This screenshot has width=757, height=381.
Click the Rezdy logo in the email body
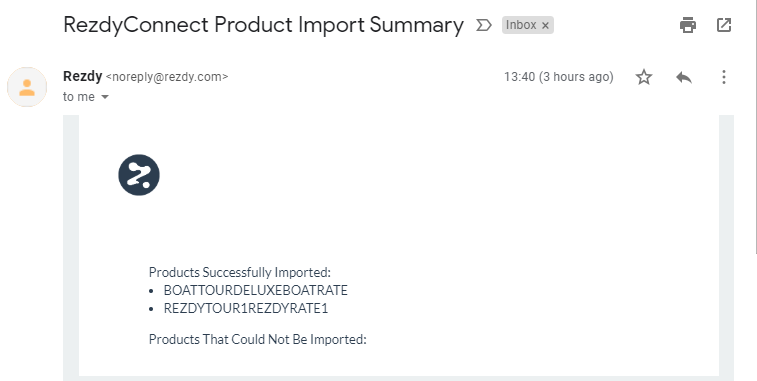(139, 175)
